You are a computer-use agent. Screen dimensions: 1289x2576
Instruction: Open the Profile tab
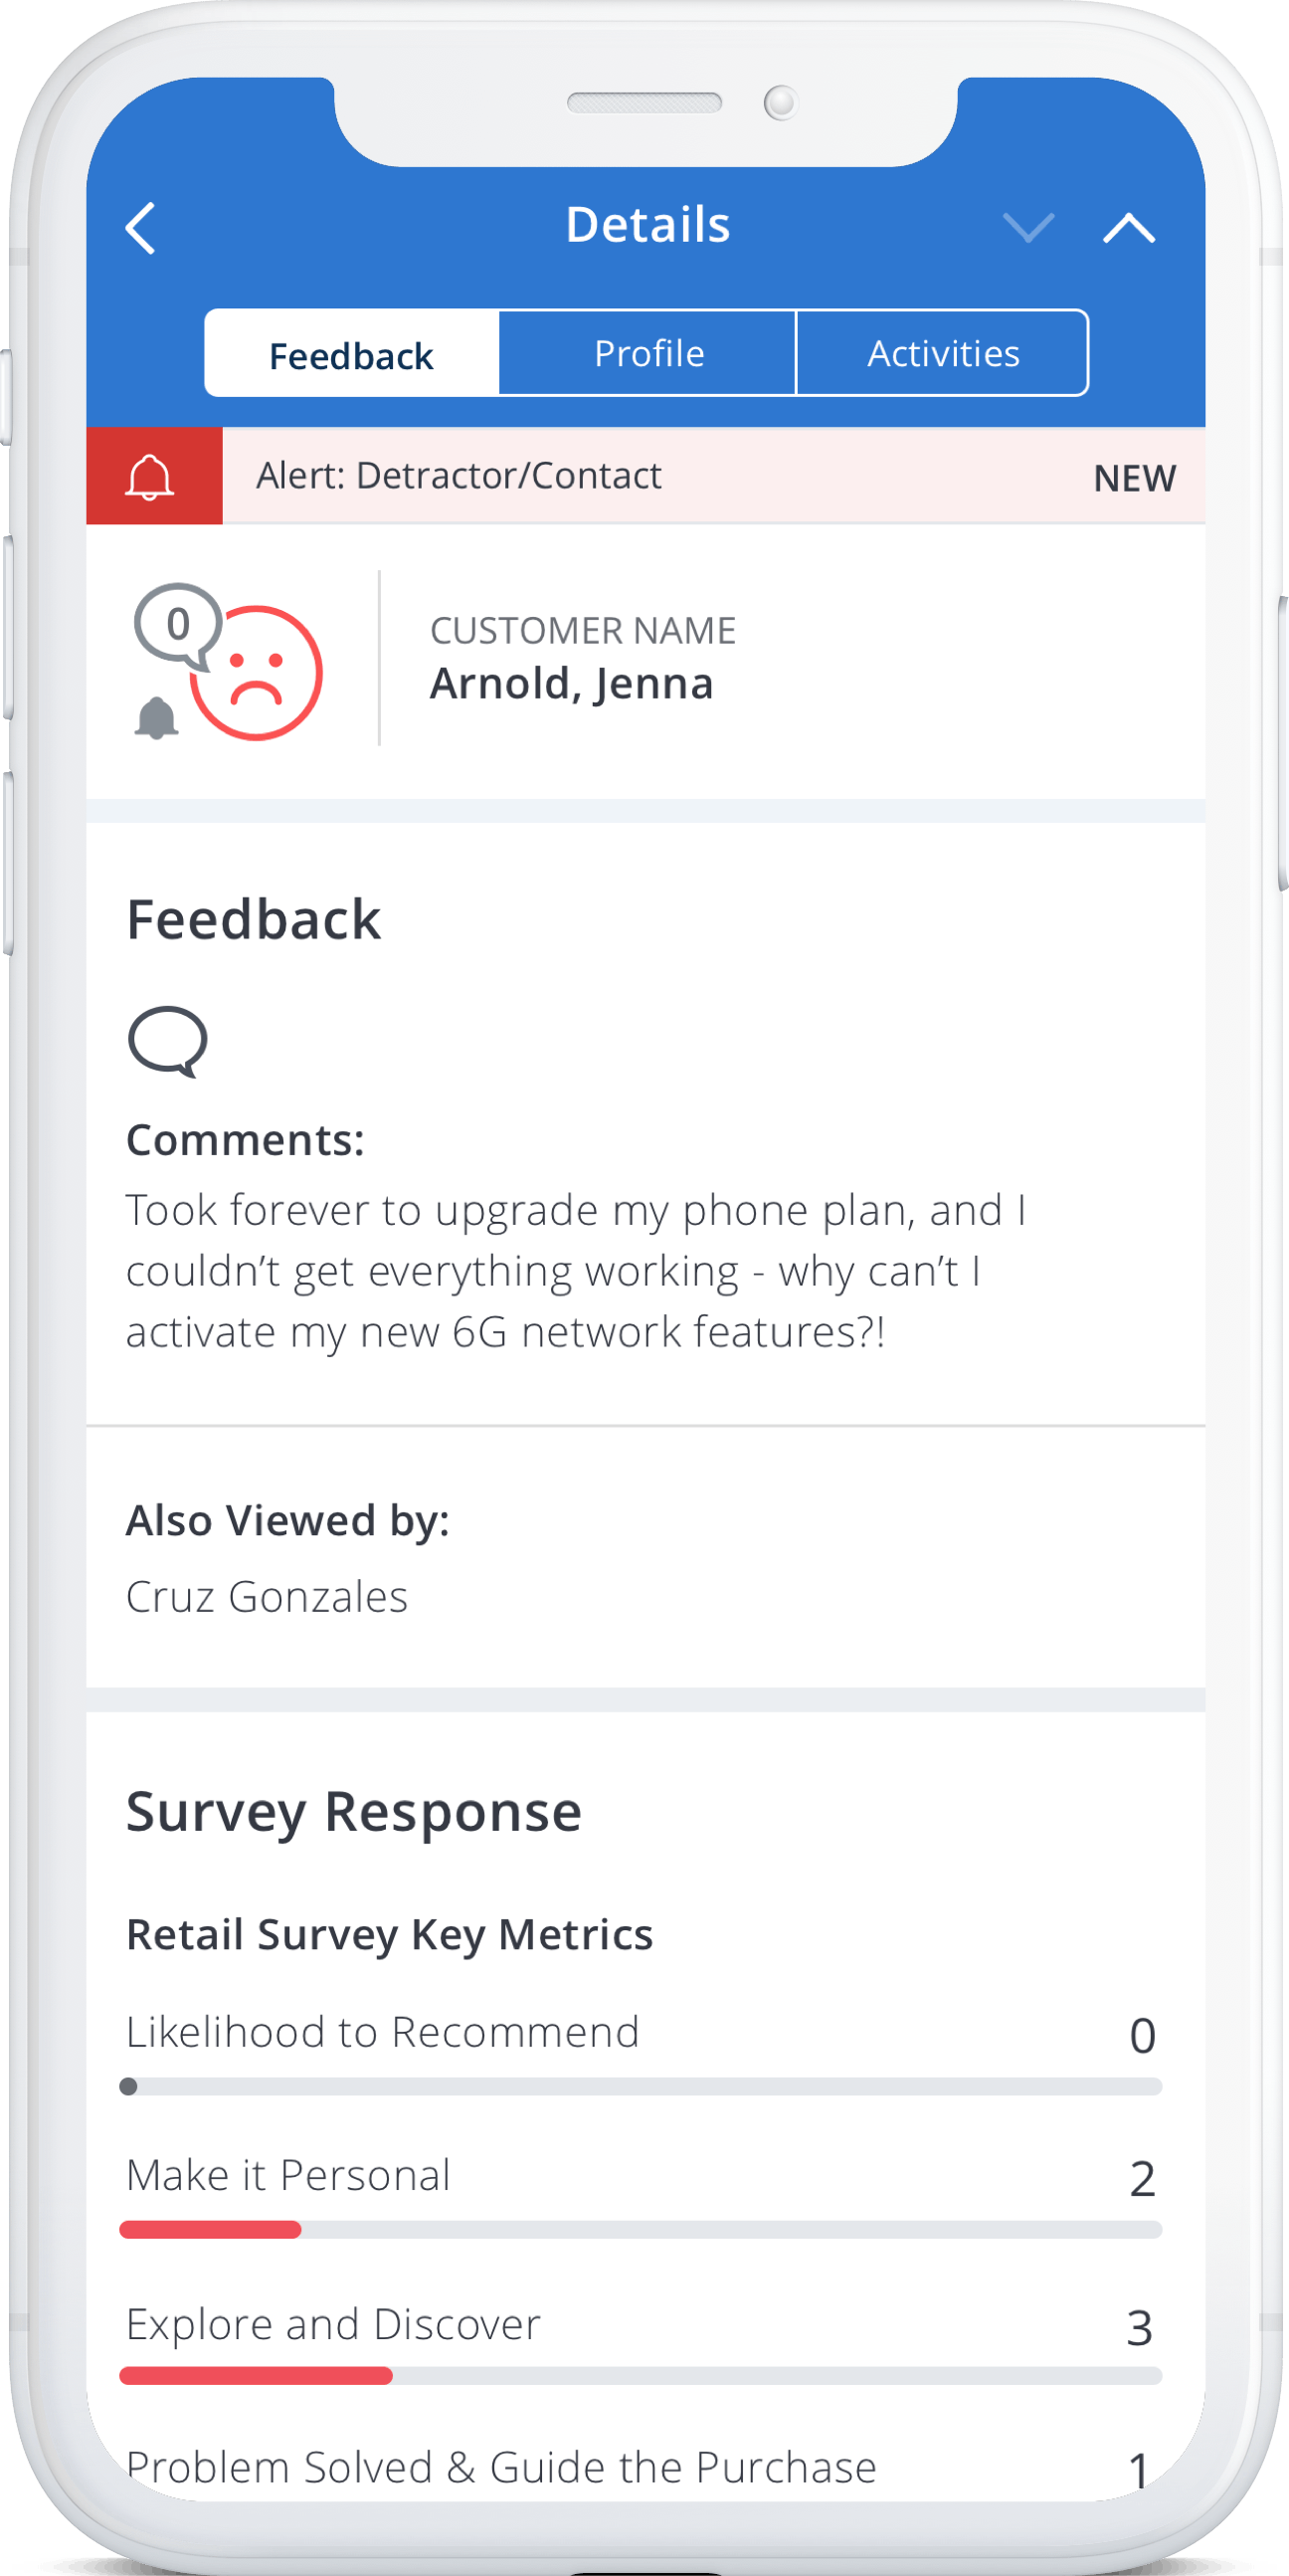(648, 354)
